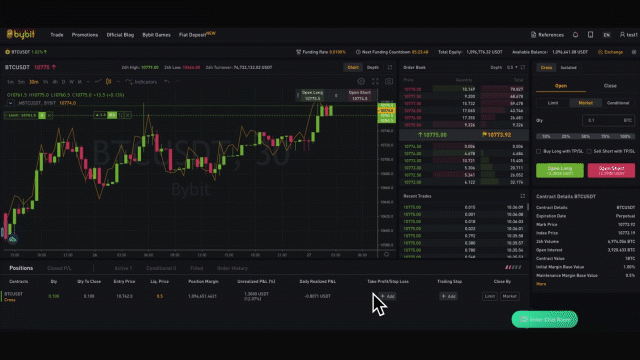Open the chart settings gear icon
Screen dimensions: 640x360
tap(361, 82)
